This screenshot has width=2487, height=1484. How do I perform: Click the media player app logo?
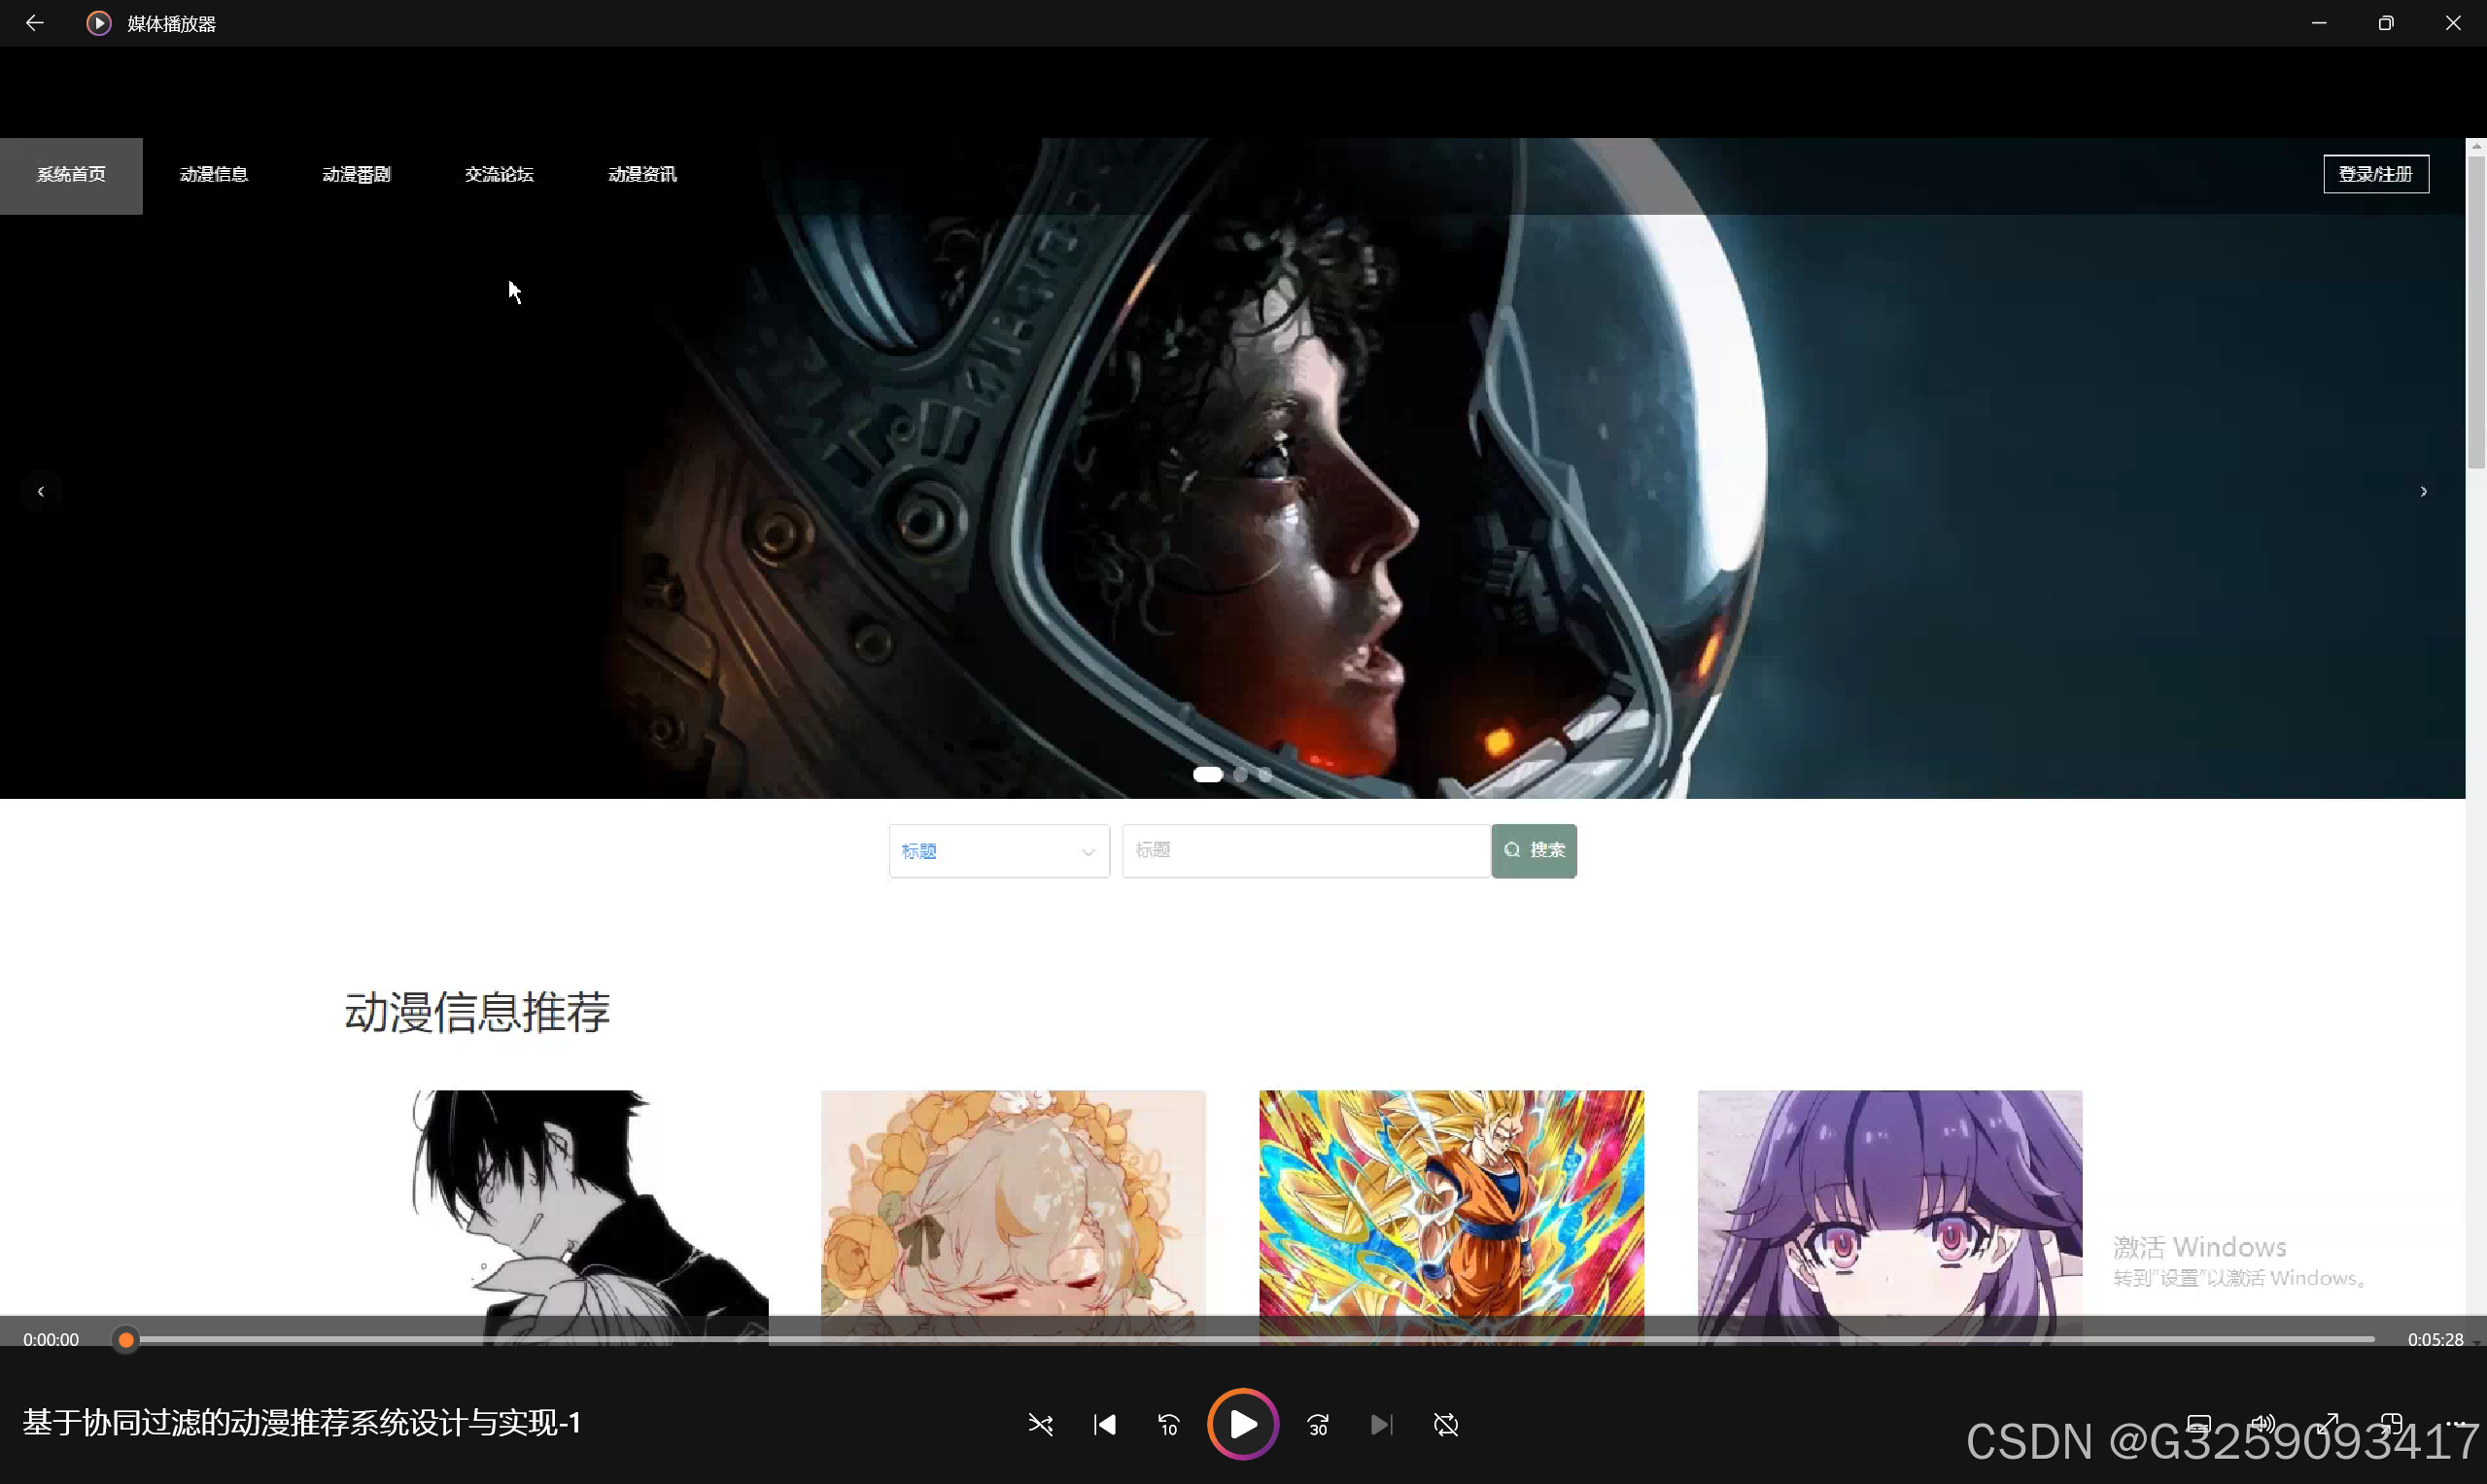[98, 23]
